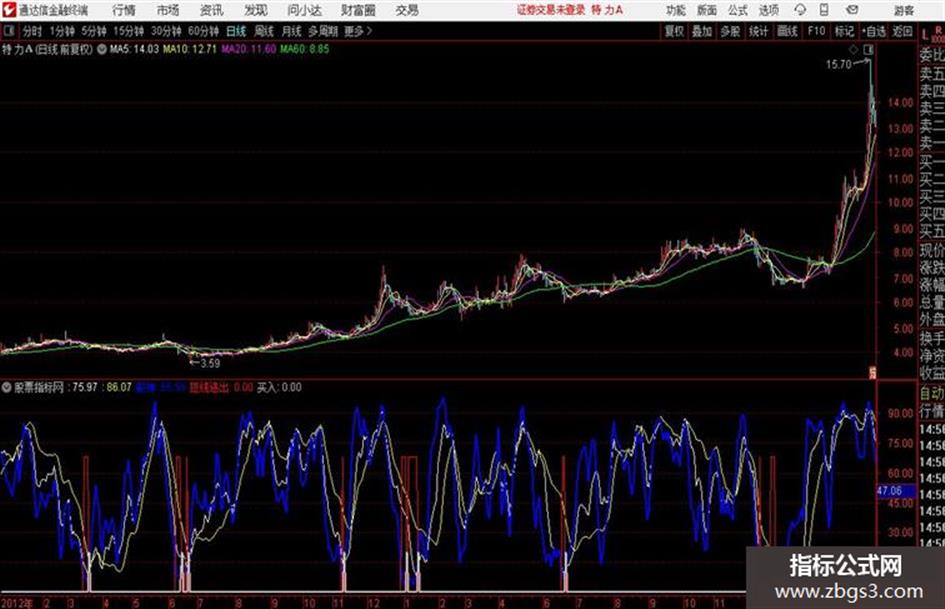Expand the 更多 > periods list
Screen dimensions: 945x609
coord(358,31)
